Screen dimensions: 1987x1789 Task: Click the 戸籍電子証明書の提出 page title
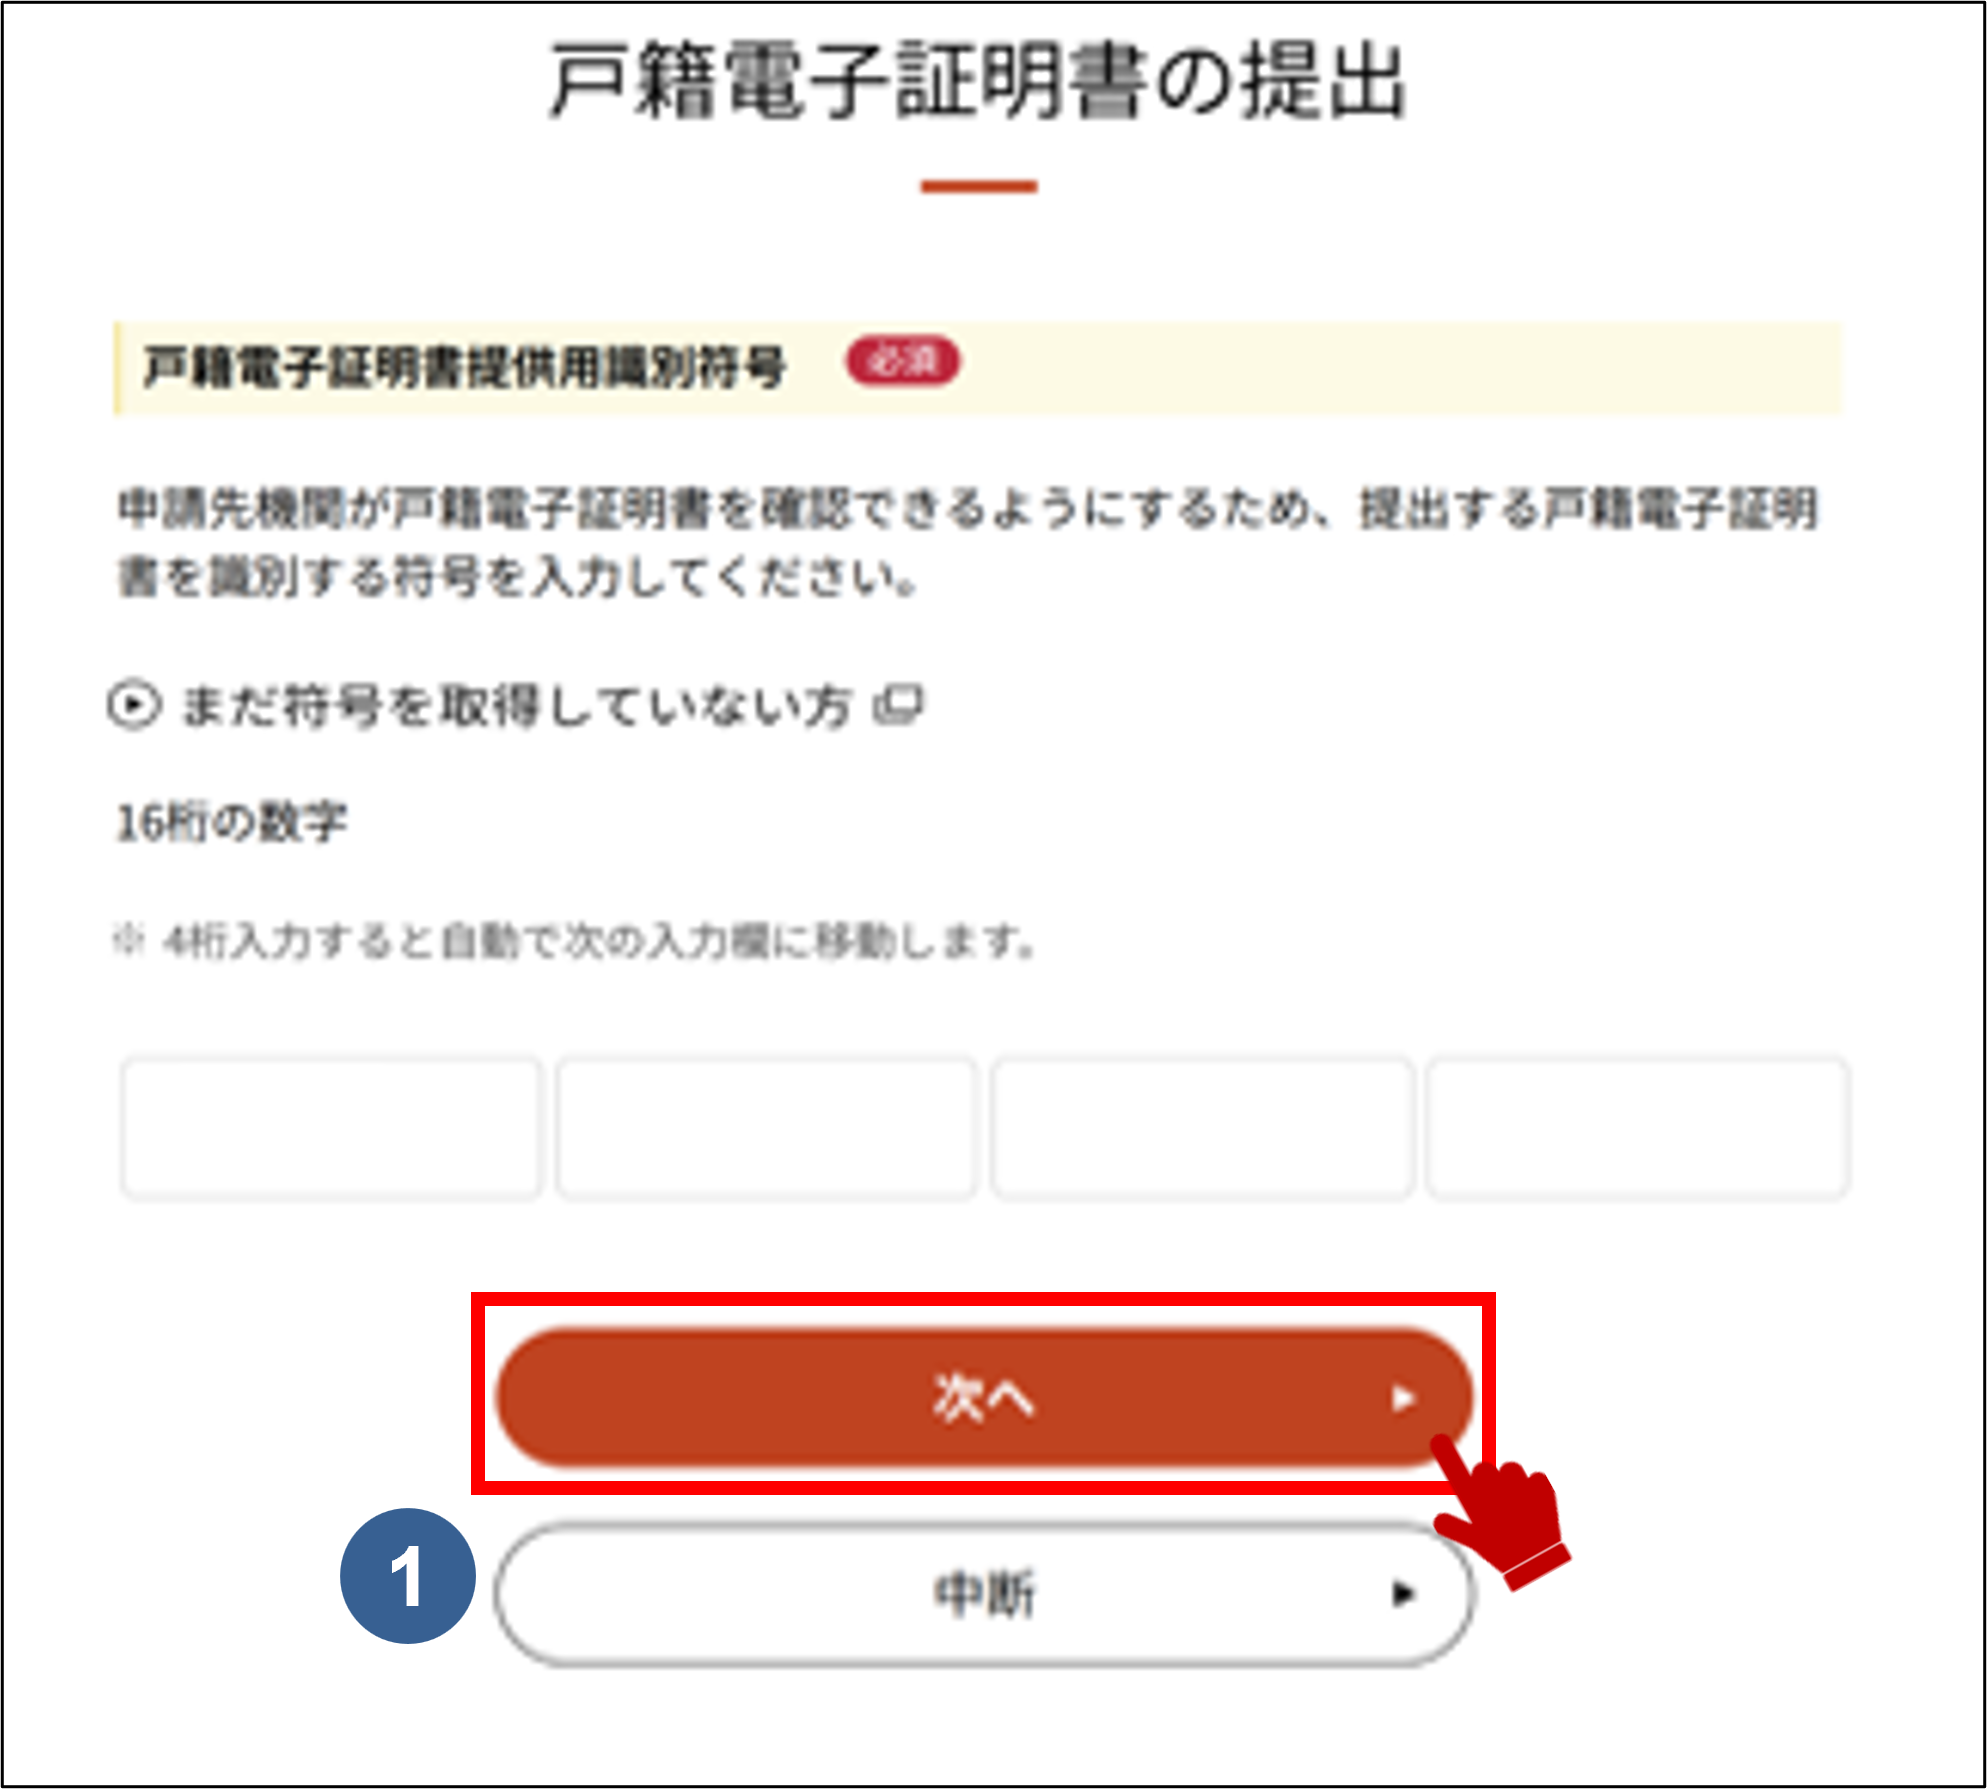tap(979, 80)
